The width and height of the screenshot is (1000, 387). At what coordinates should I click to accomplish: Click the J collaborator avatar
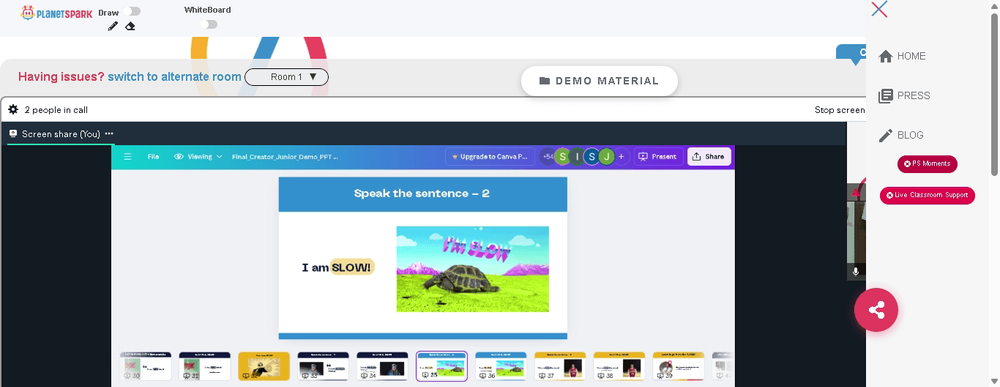tap(607, 156)
